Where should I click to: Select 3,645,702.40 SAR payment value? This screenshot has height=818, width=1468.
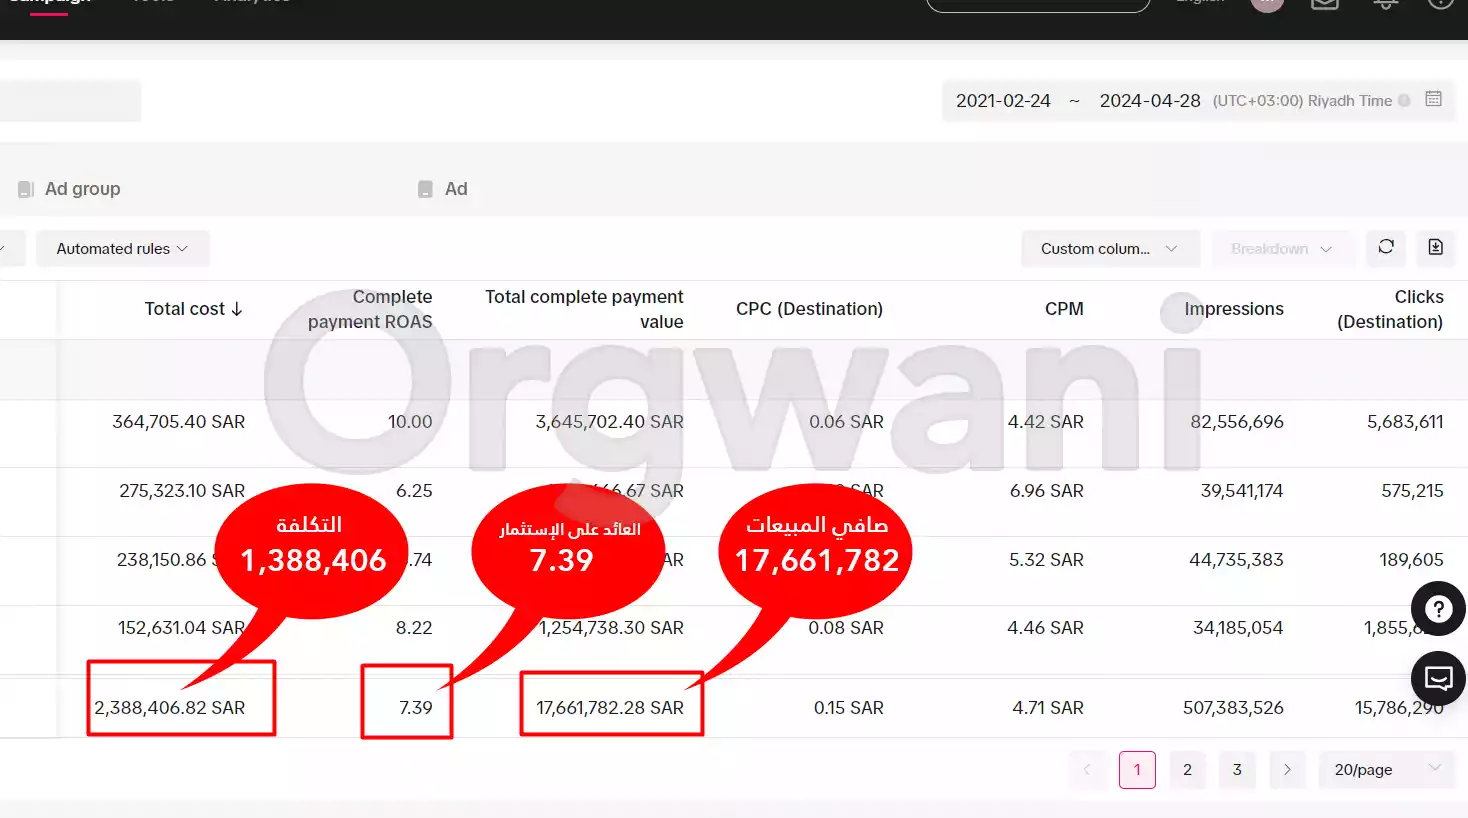609,422
